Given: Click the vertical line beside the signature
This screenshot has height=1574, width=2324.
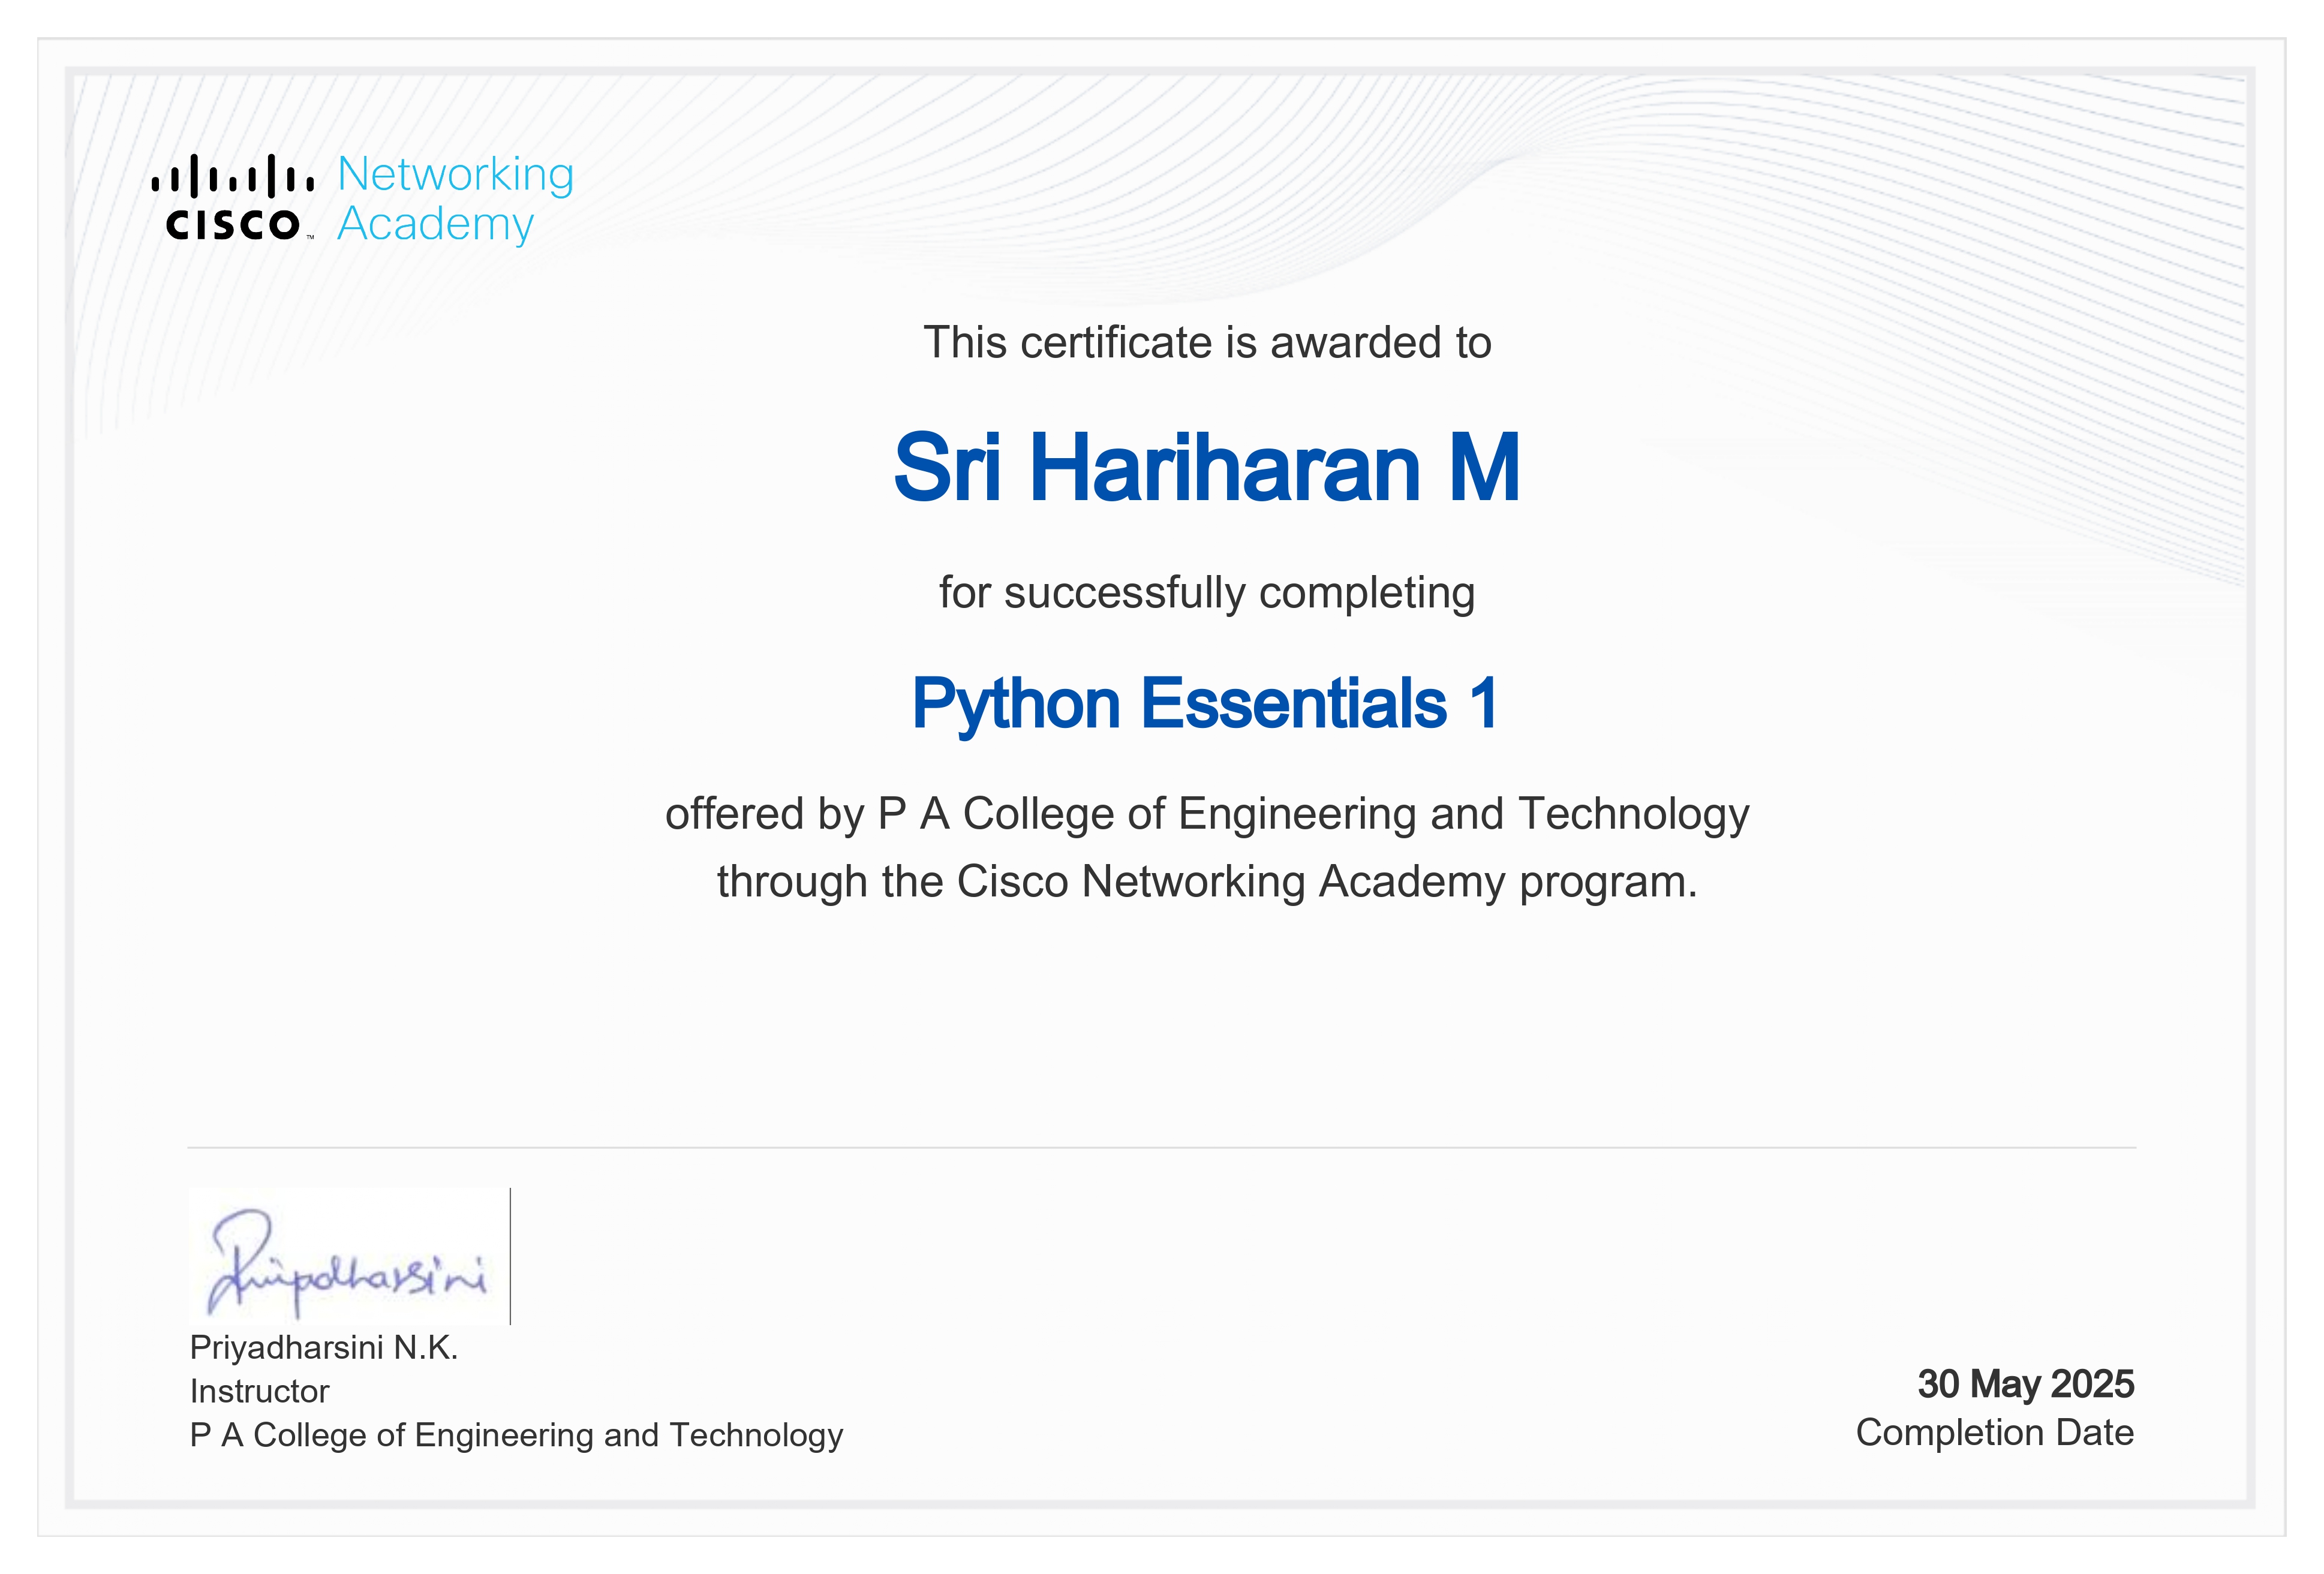Looking at the screenshot, I should pyautogui.click(x=510, y=1256).
